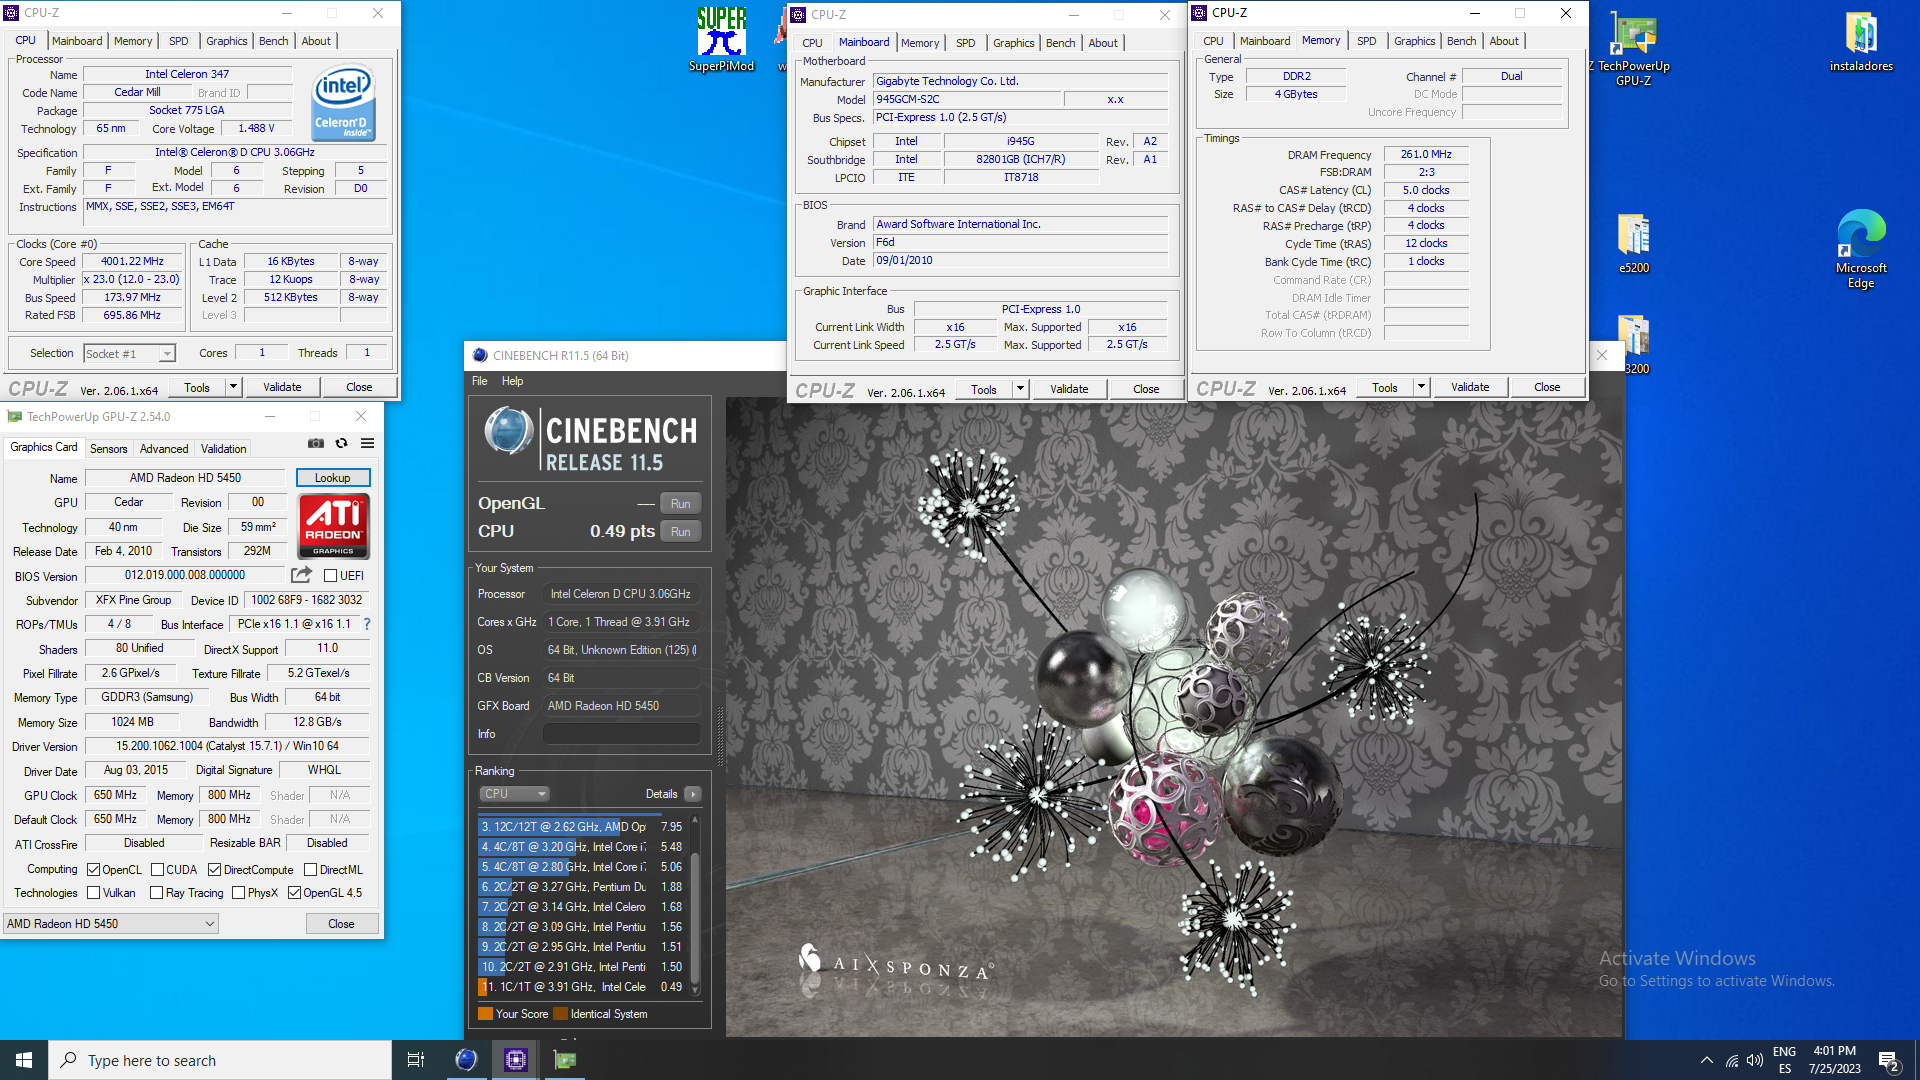Image resolution: width=1920 pixels, height=1080 pixels.
Task: Click the taskbar clock showing 4:01 PM
Action: (1834, 1060)
